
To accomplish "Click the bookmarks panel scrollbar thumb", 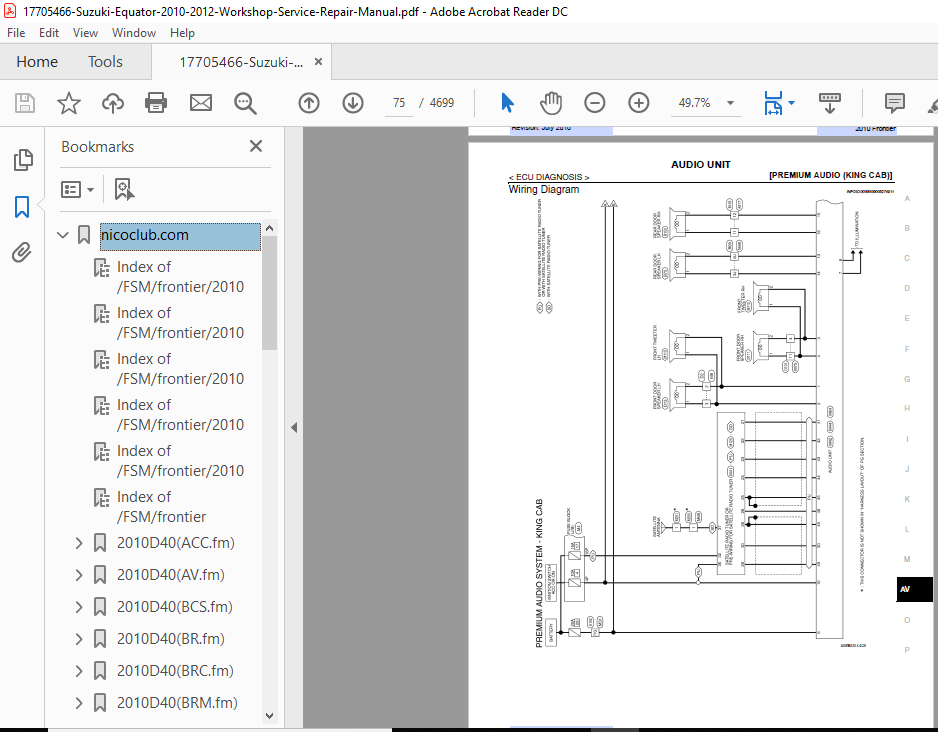I will click(x=269, y=292).
